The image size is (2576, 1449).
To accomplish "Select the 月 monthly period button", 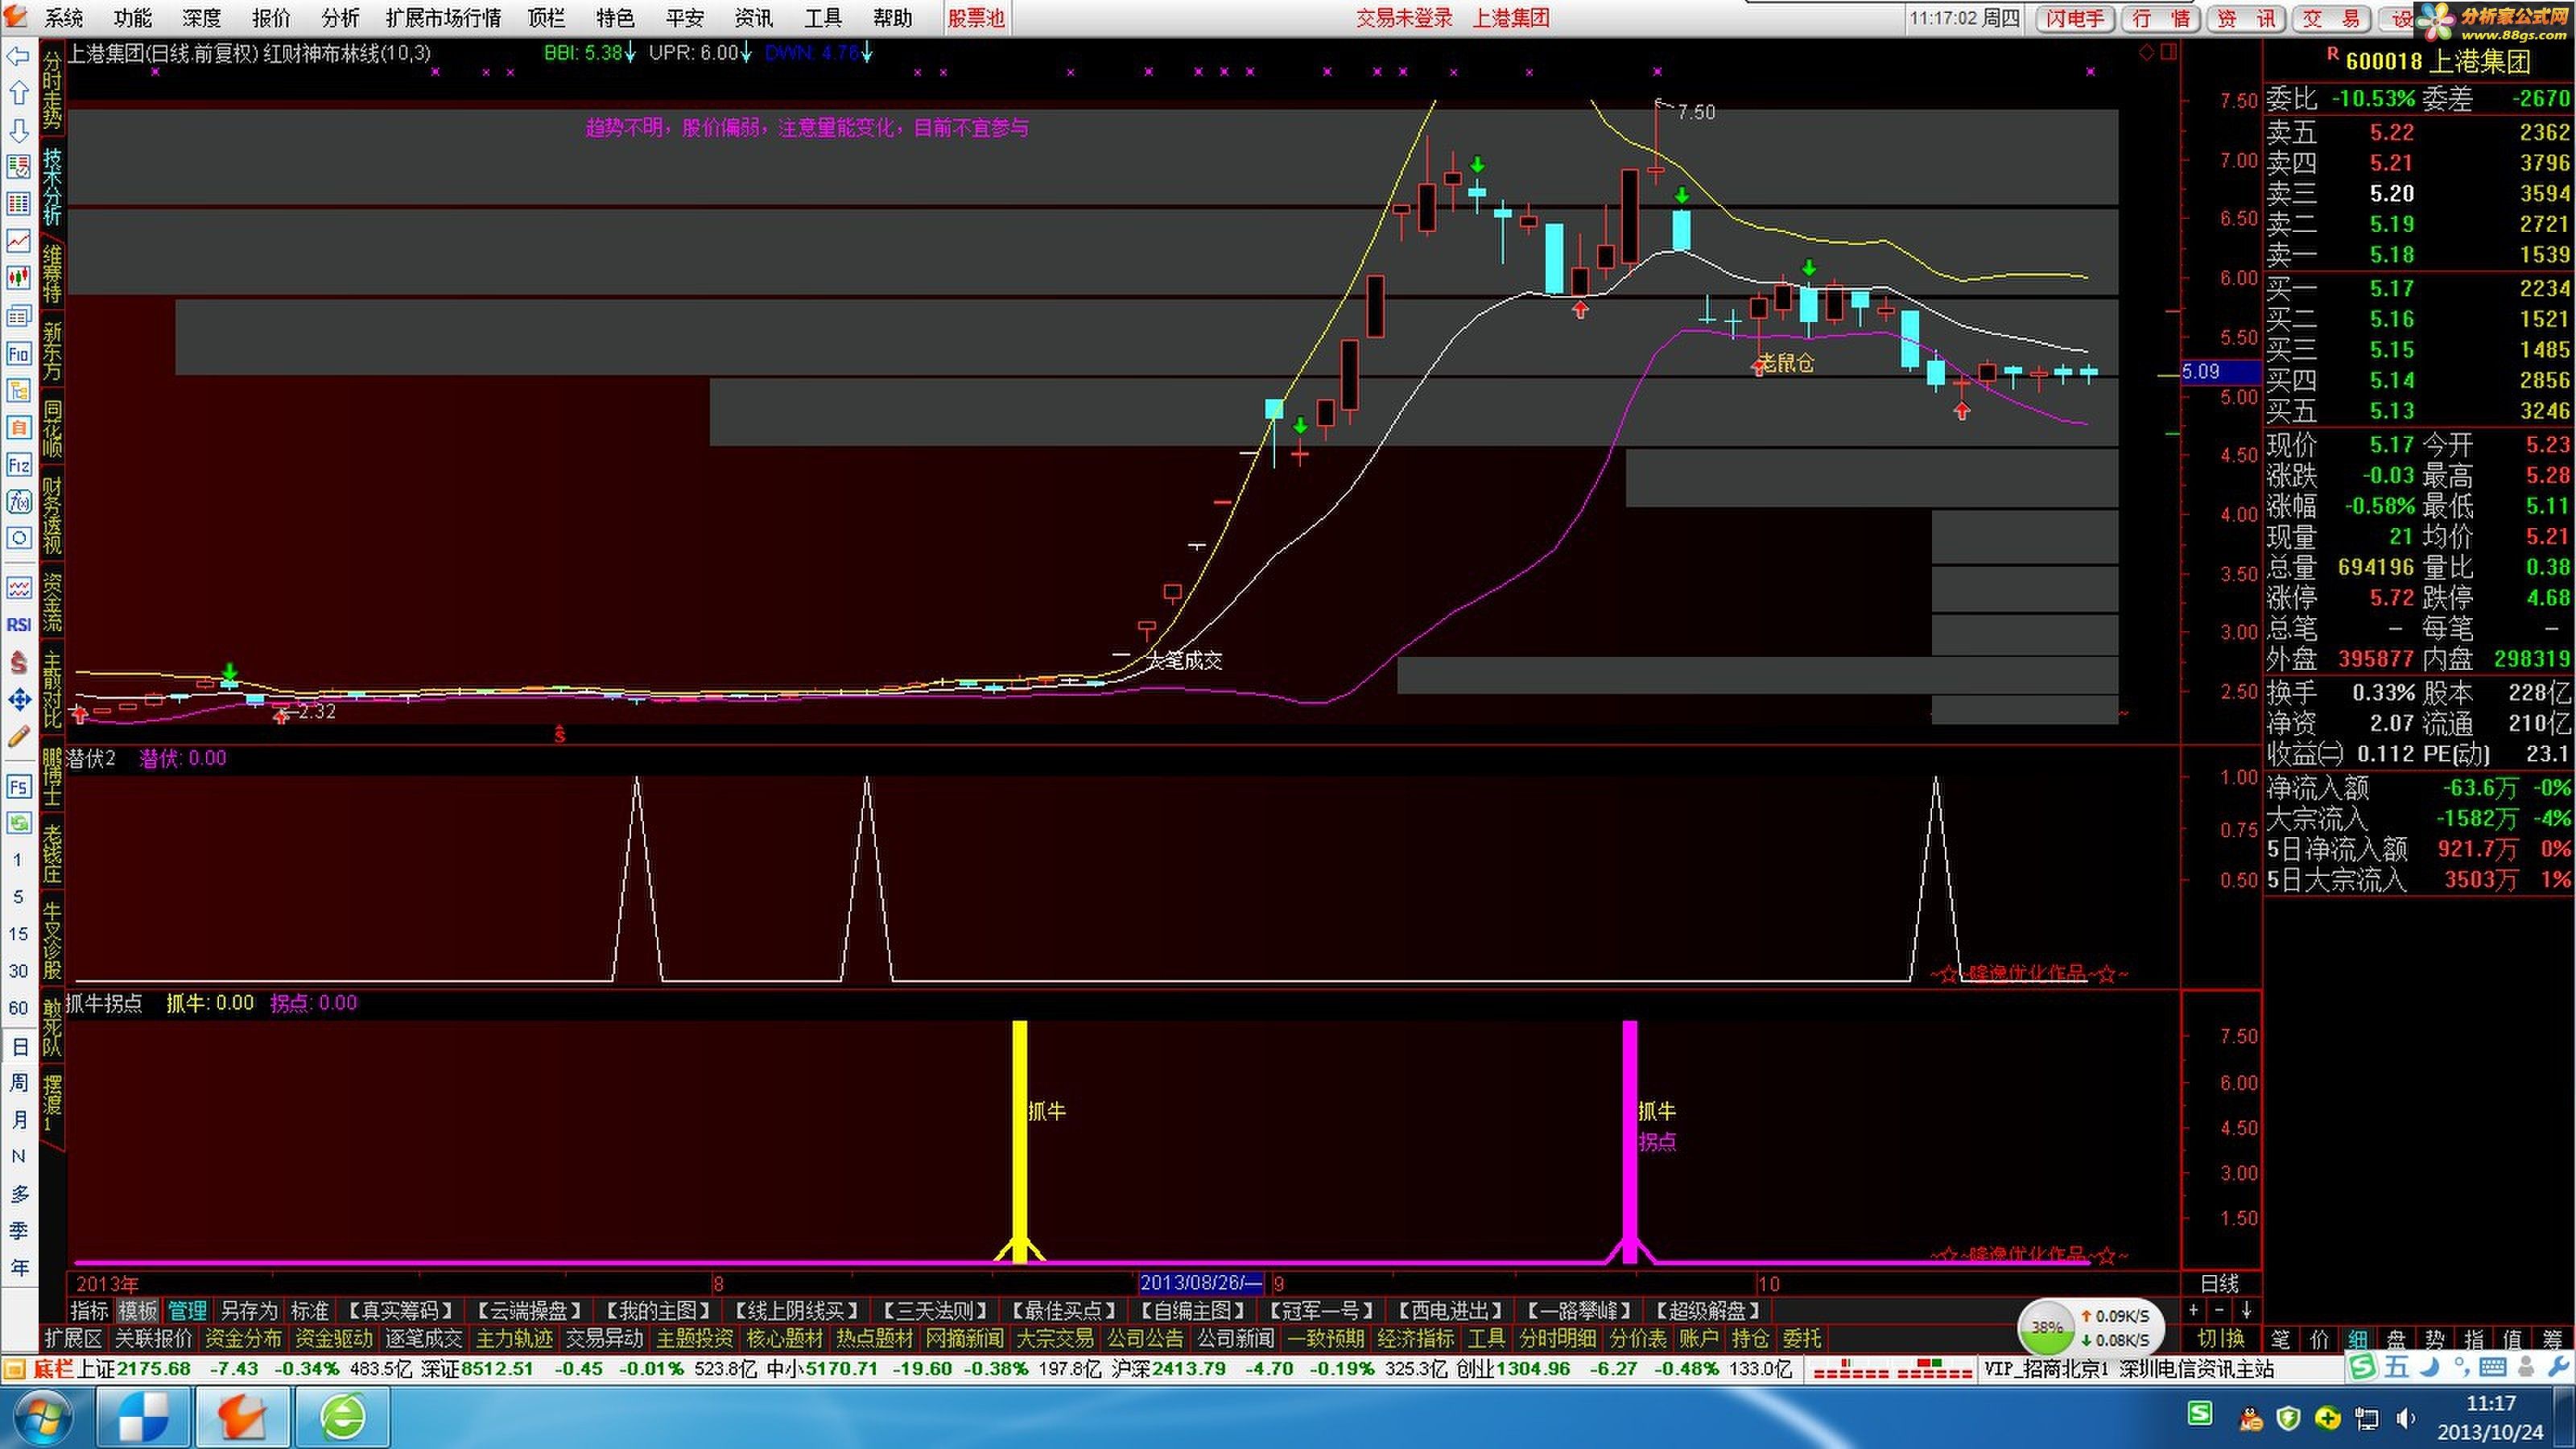I will 19,1120.
